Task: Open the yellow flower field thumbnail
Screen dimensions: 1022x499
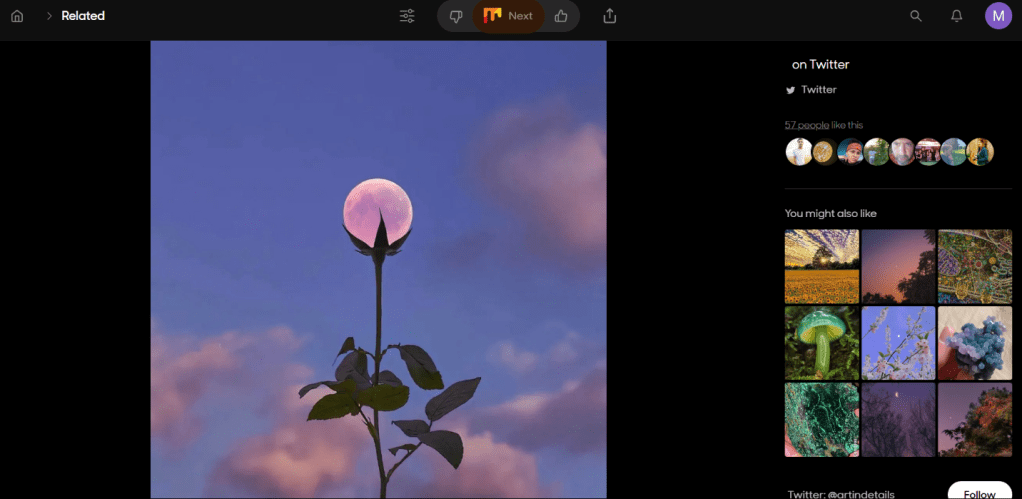Action: tap(821, 266)
